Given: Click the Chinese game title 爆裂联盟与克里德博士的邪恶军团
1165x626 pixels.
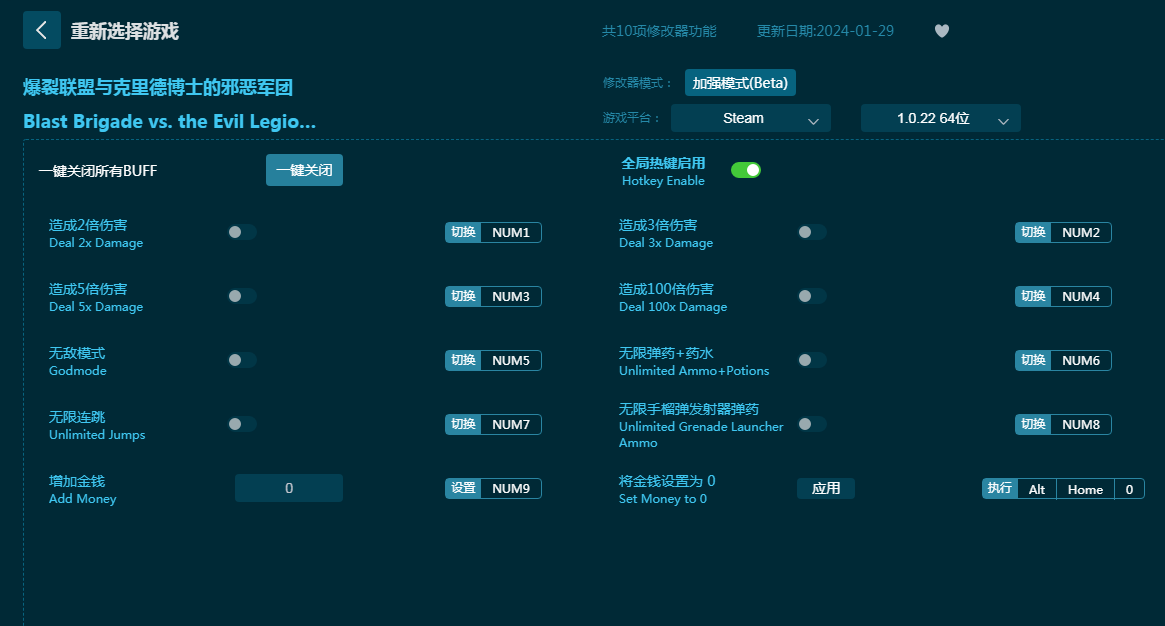Looking at the screenshot, I should point(158,88).
